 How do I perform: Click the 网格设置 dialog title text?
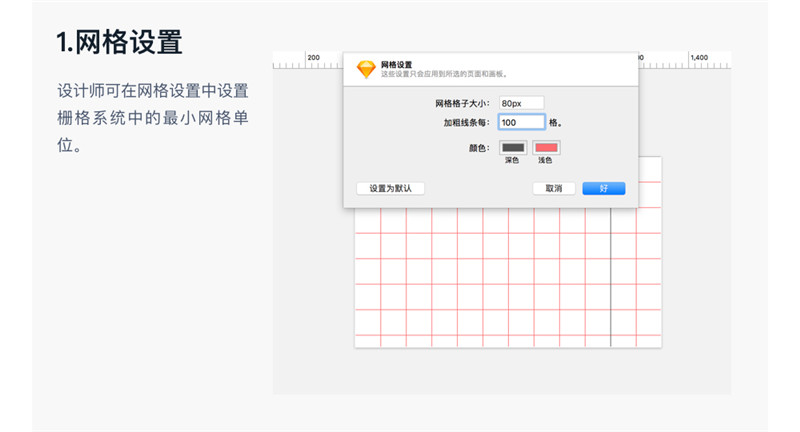(396, 64)
